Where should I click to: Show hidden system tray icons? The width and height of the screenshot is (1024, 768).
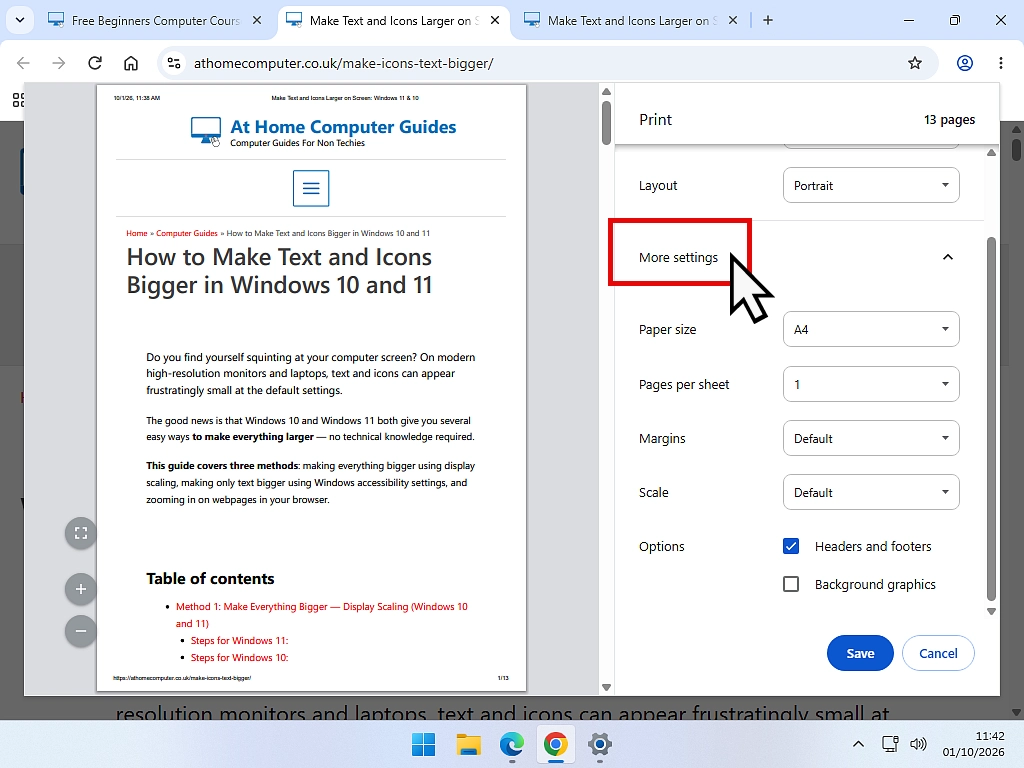[x=858, y=744]
